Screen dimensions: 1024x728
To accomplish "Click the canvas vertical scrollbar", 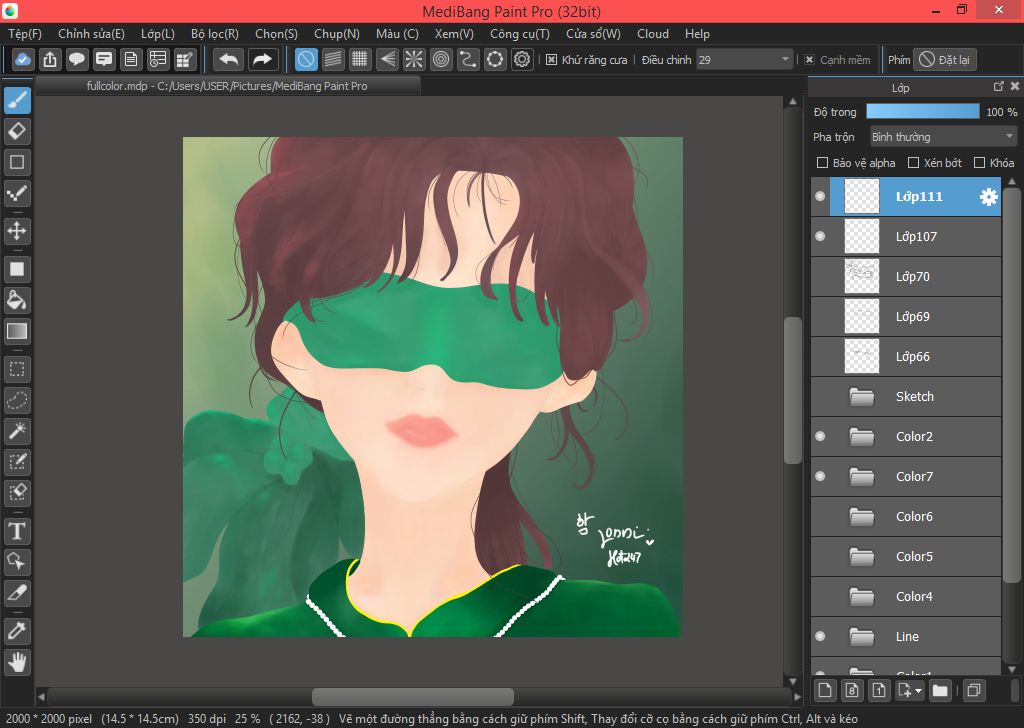I will pyautogui.click(x=793, y=390).
